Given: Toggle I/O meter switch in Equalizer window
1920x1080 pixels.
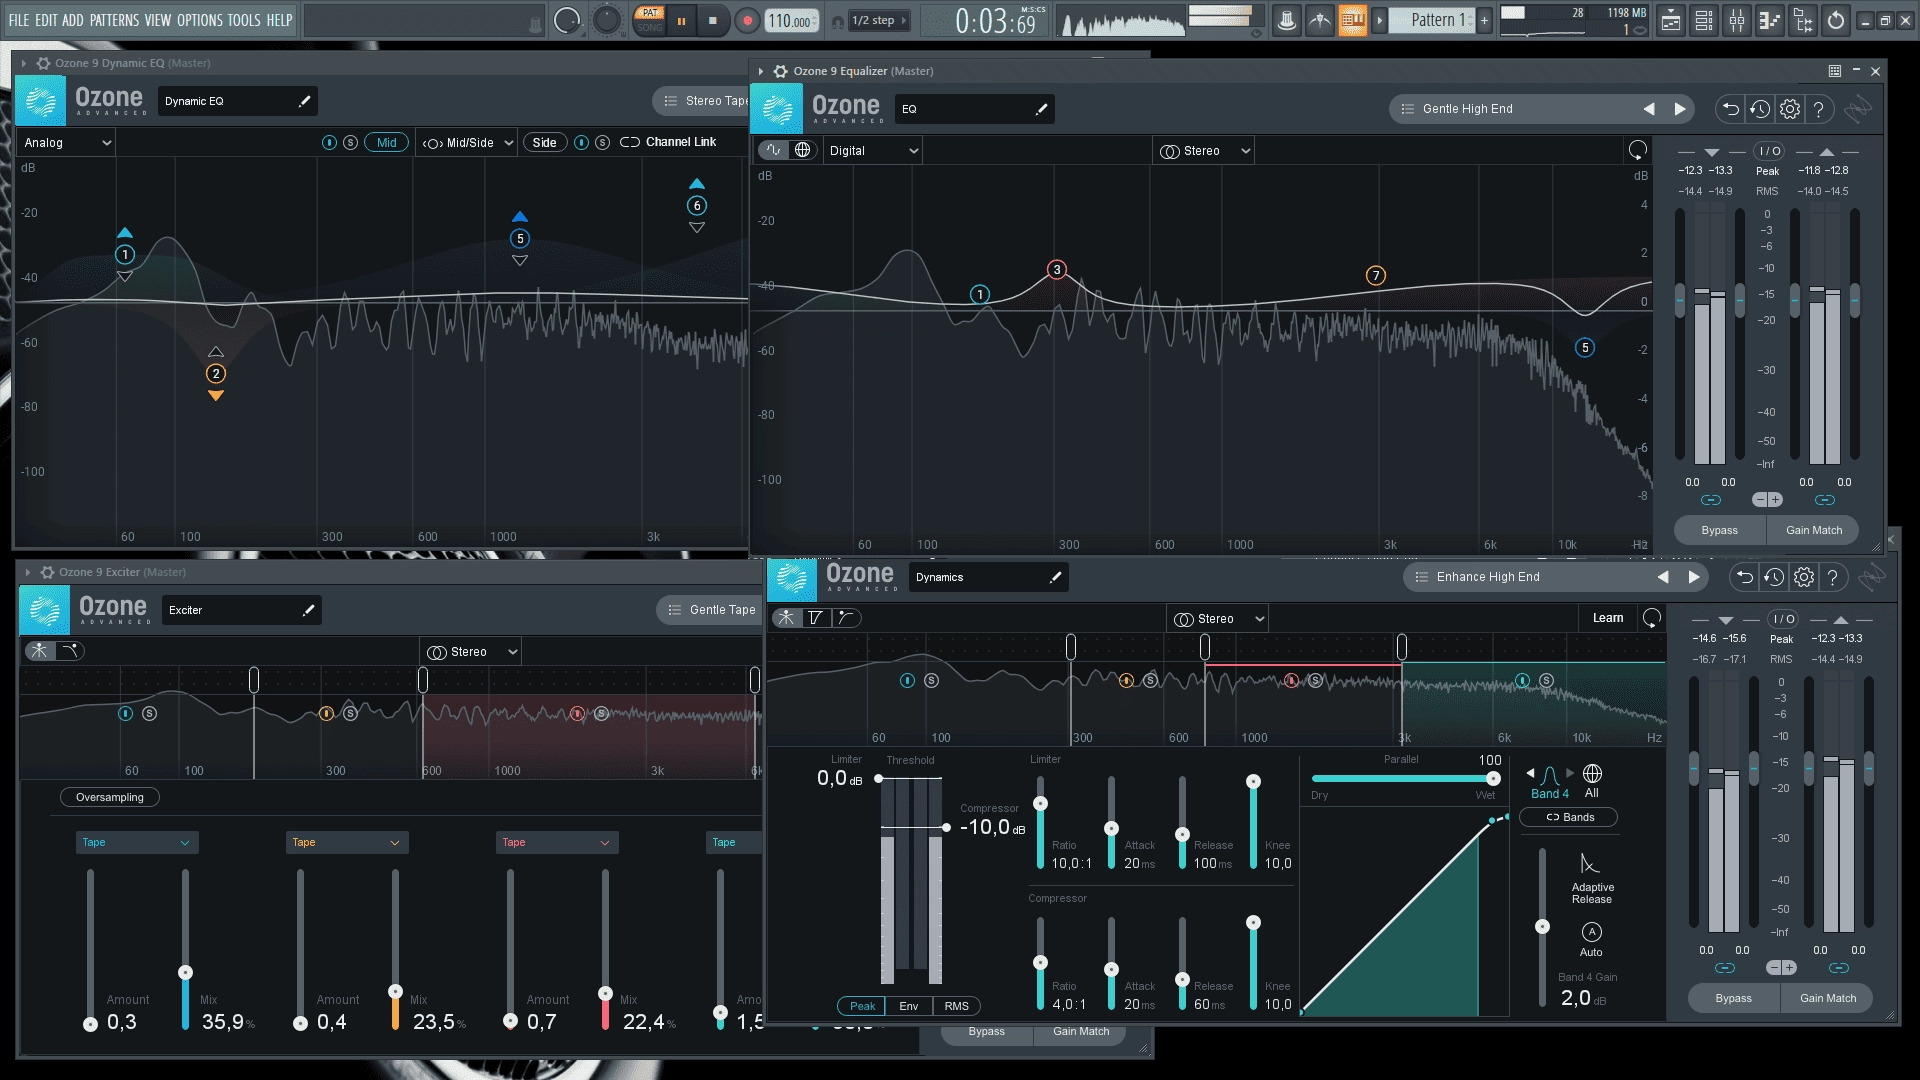Looking at the screenshot, I should [x=1770, y=151].
